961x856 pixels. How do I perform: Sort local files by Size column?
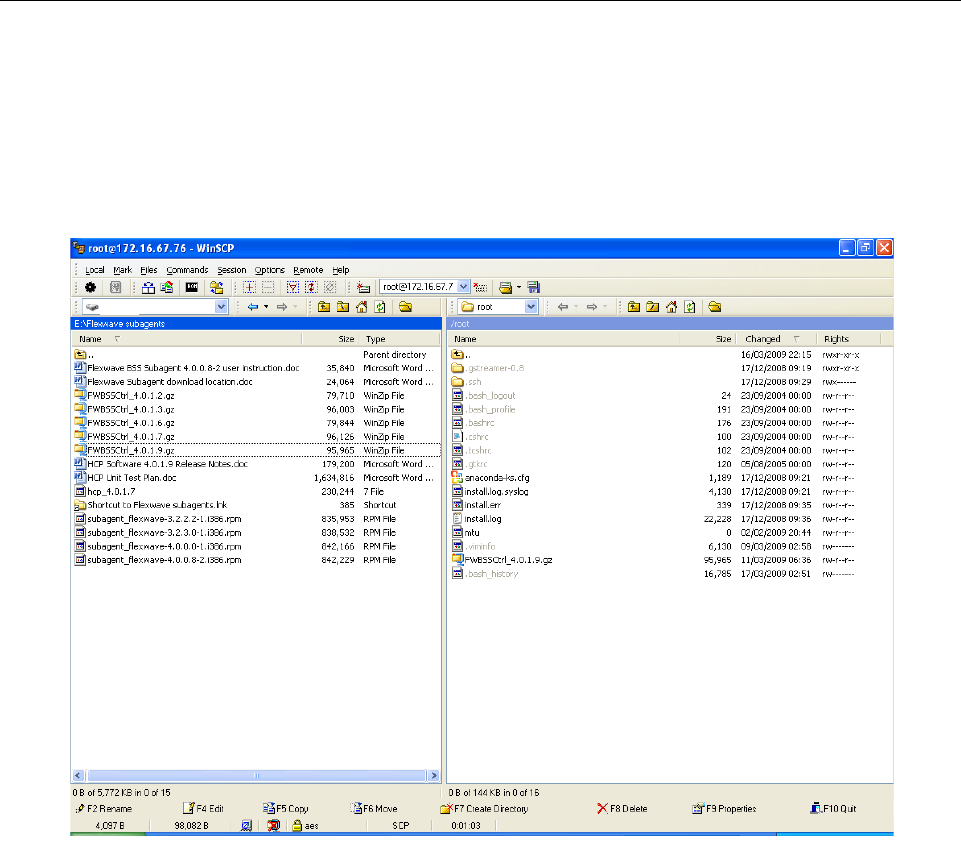point(330,339)
